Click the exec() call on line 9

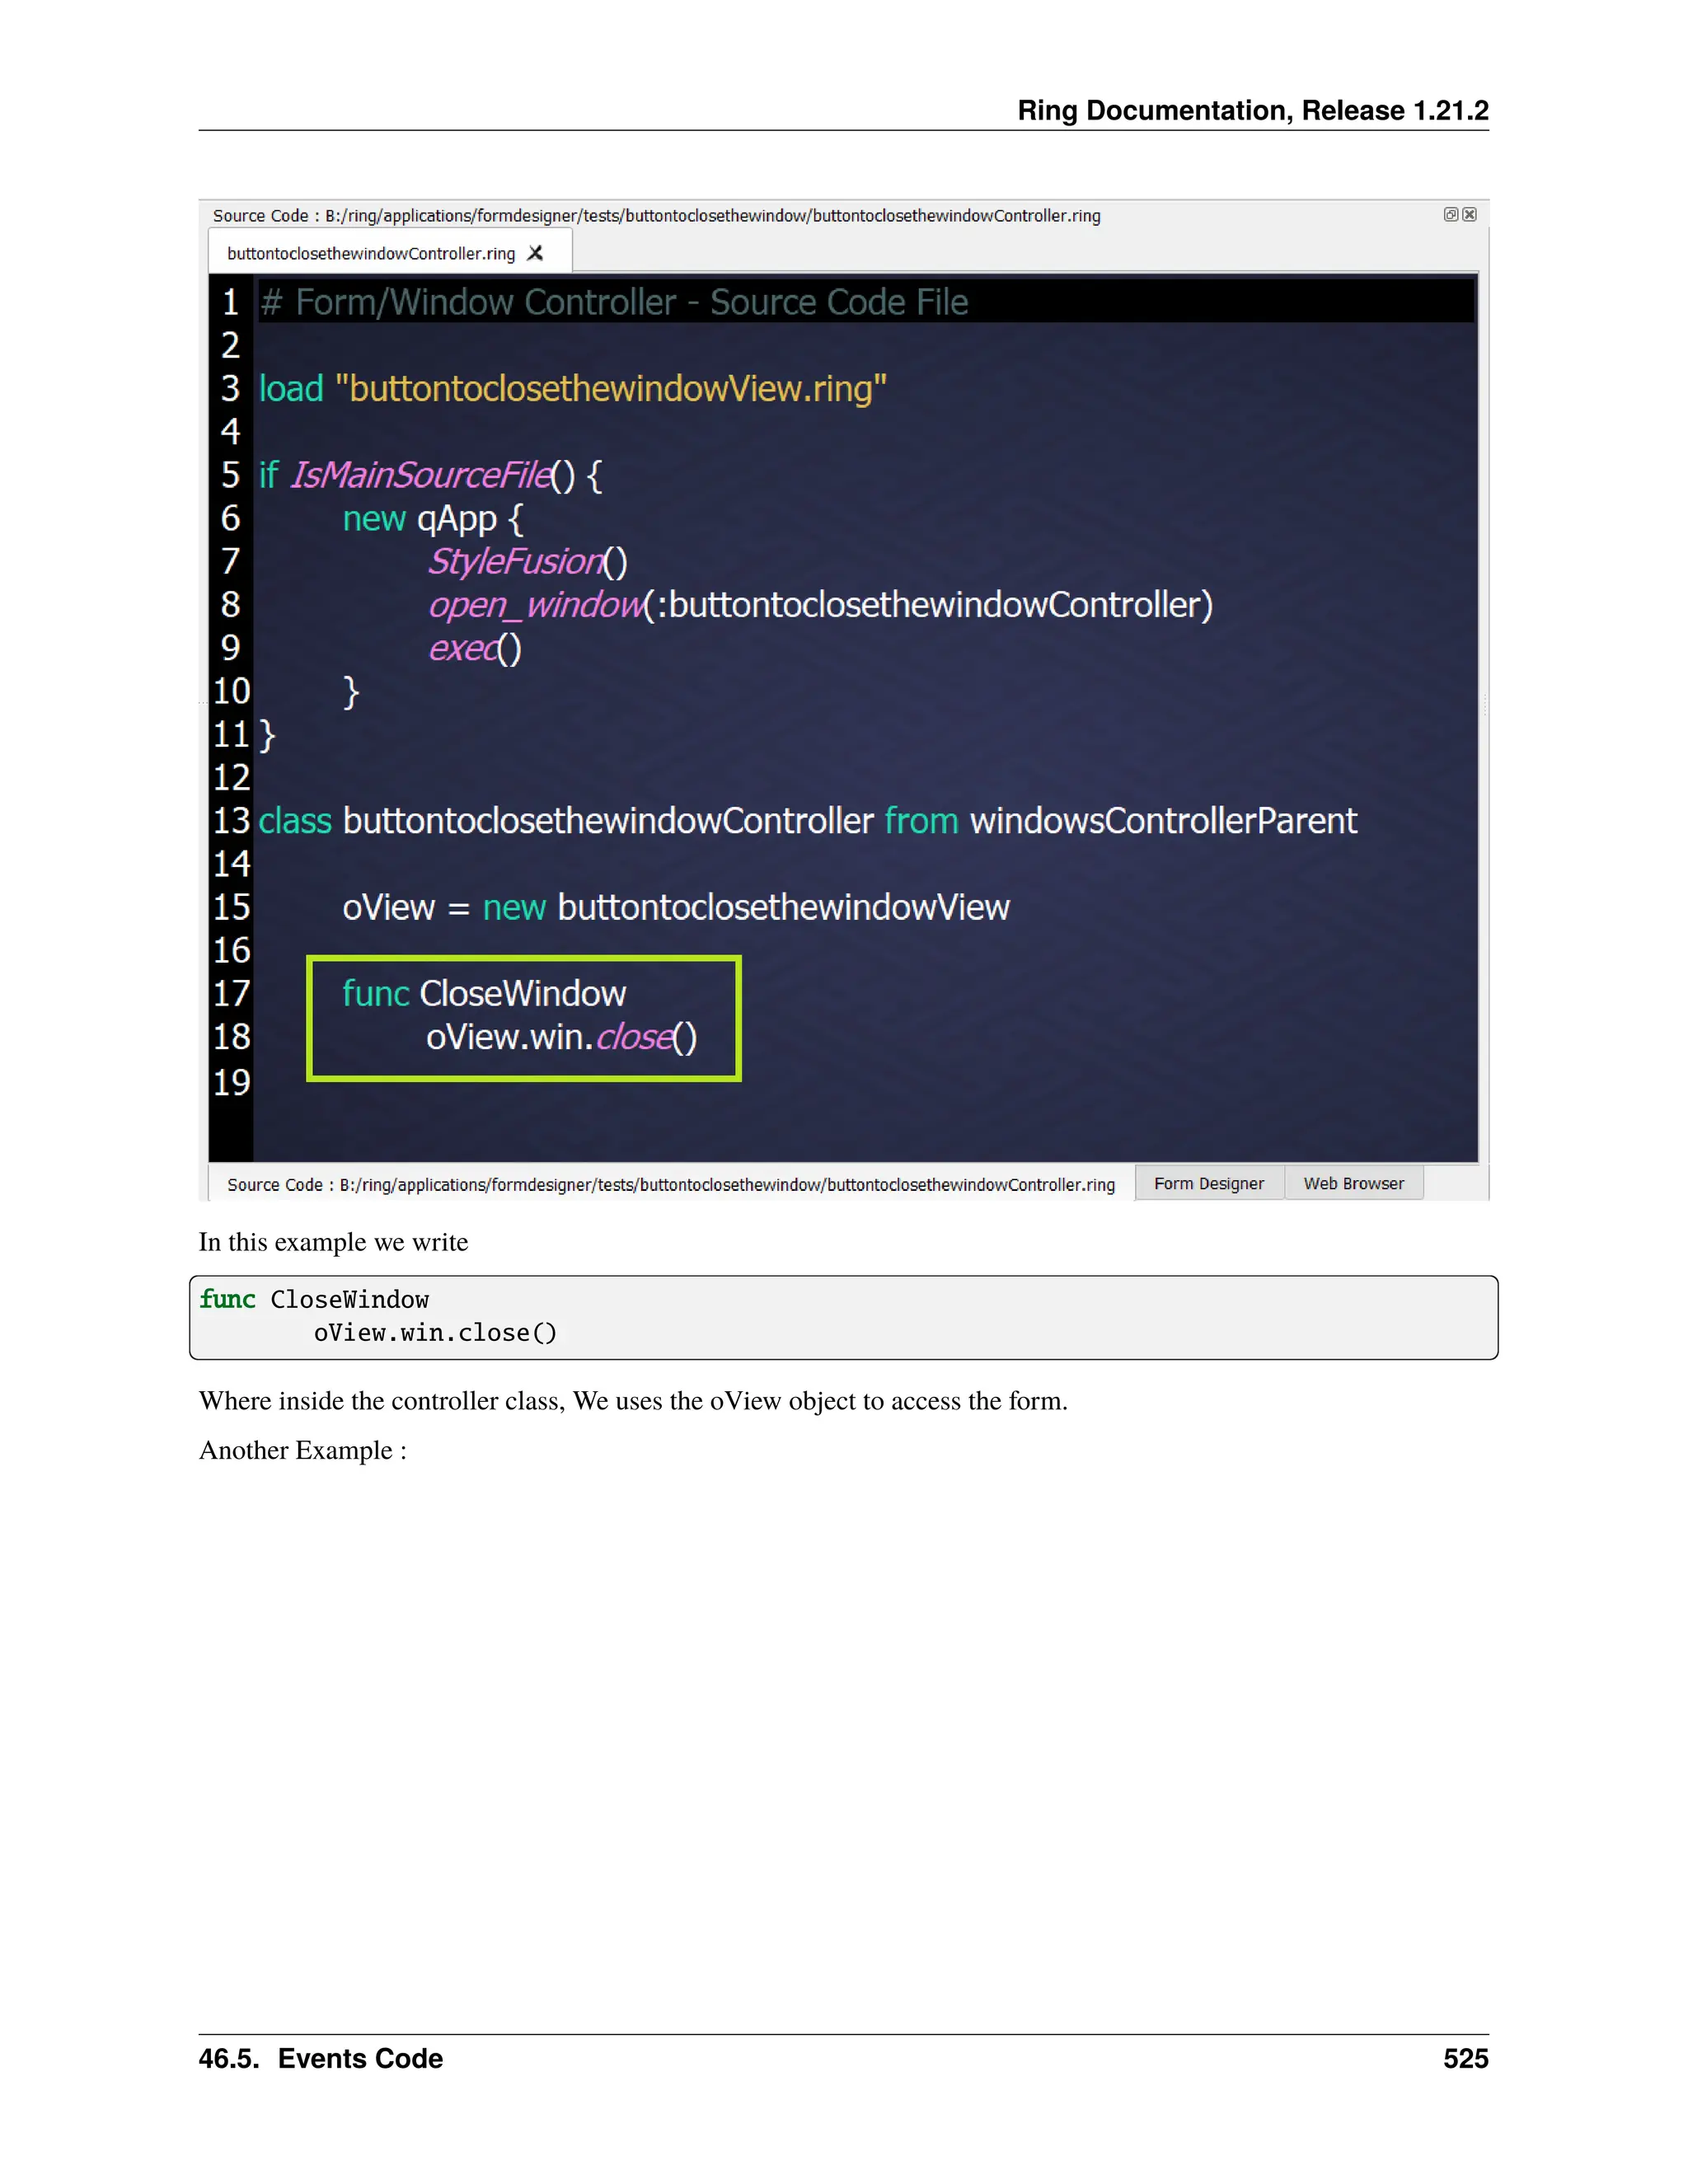(x=475, y=648)
